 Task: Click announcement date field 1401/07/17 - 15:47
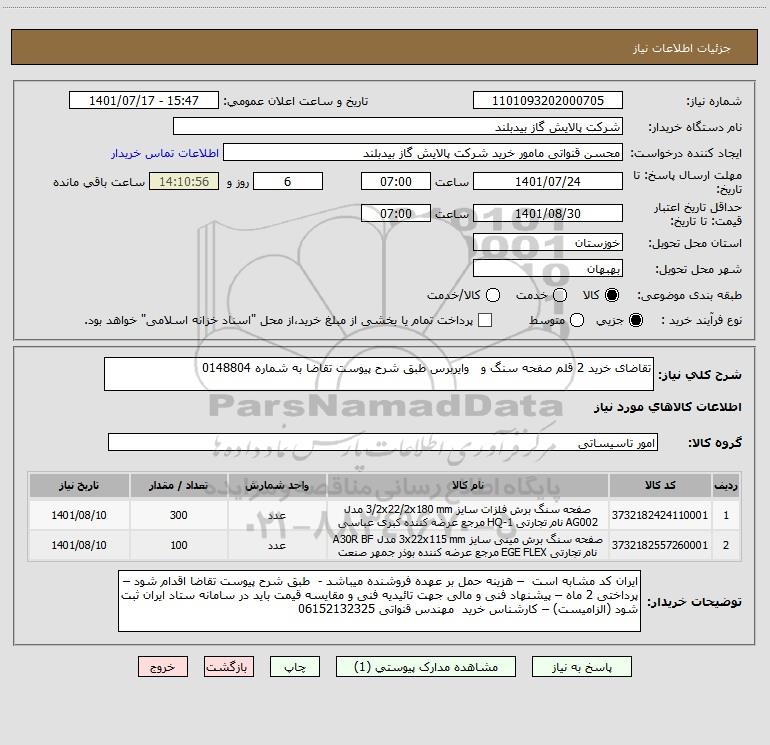click(144, 101)
